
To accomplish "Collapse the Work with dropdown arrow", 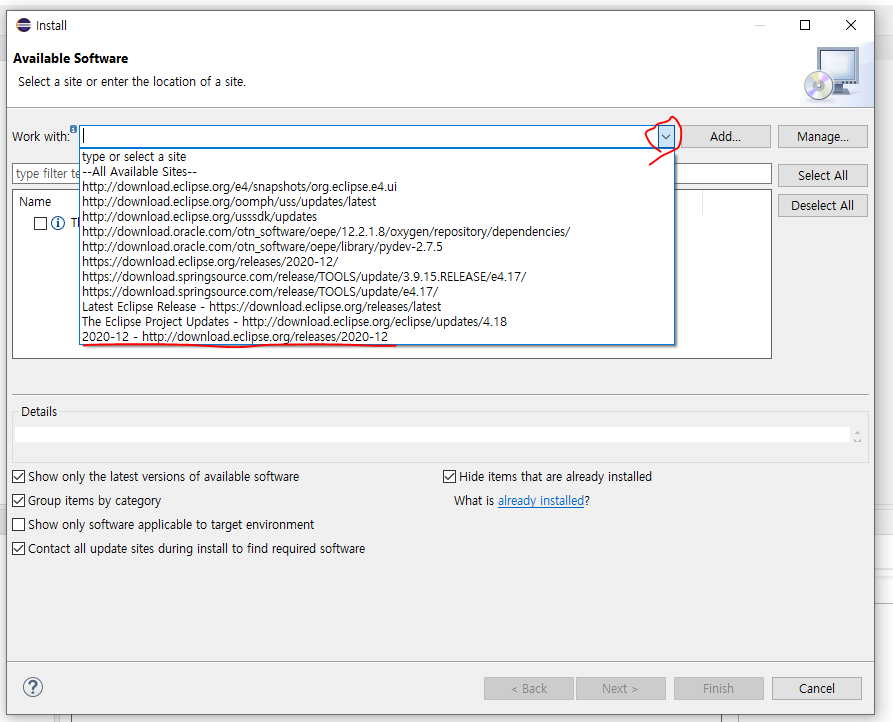I will pyautogui.click(x=666, y=137).
